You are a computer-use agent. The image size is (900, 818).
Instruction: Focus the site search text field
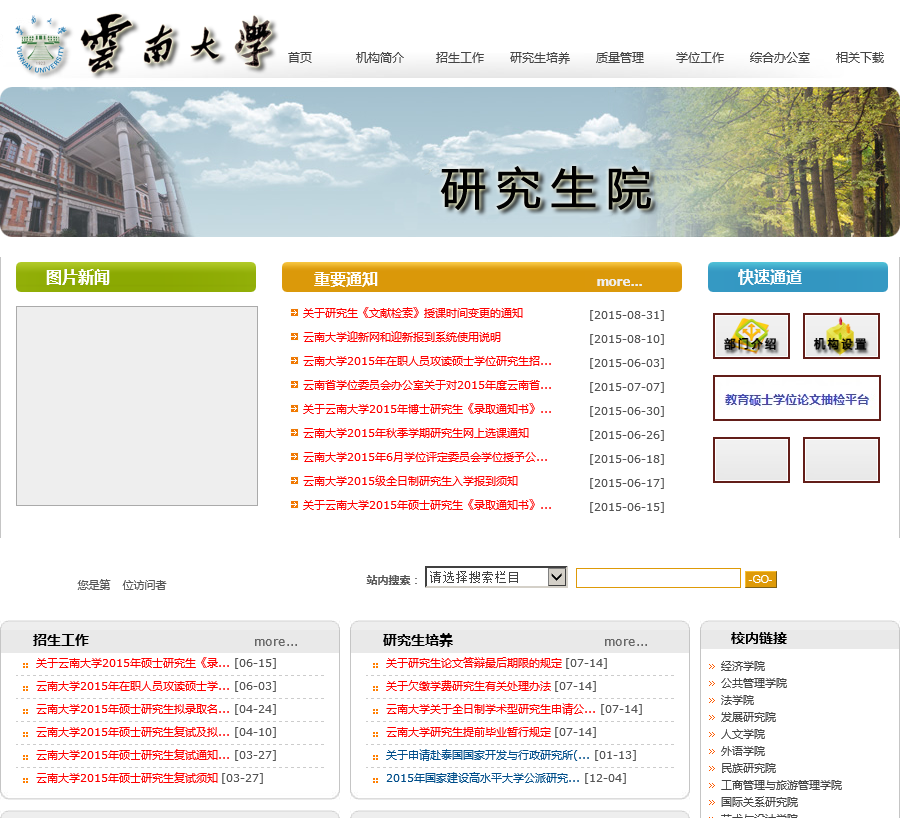tap(658, 578)
